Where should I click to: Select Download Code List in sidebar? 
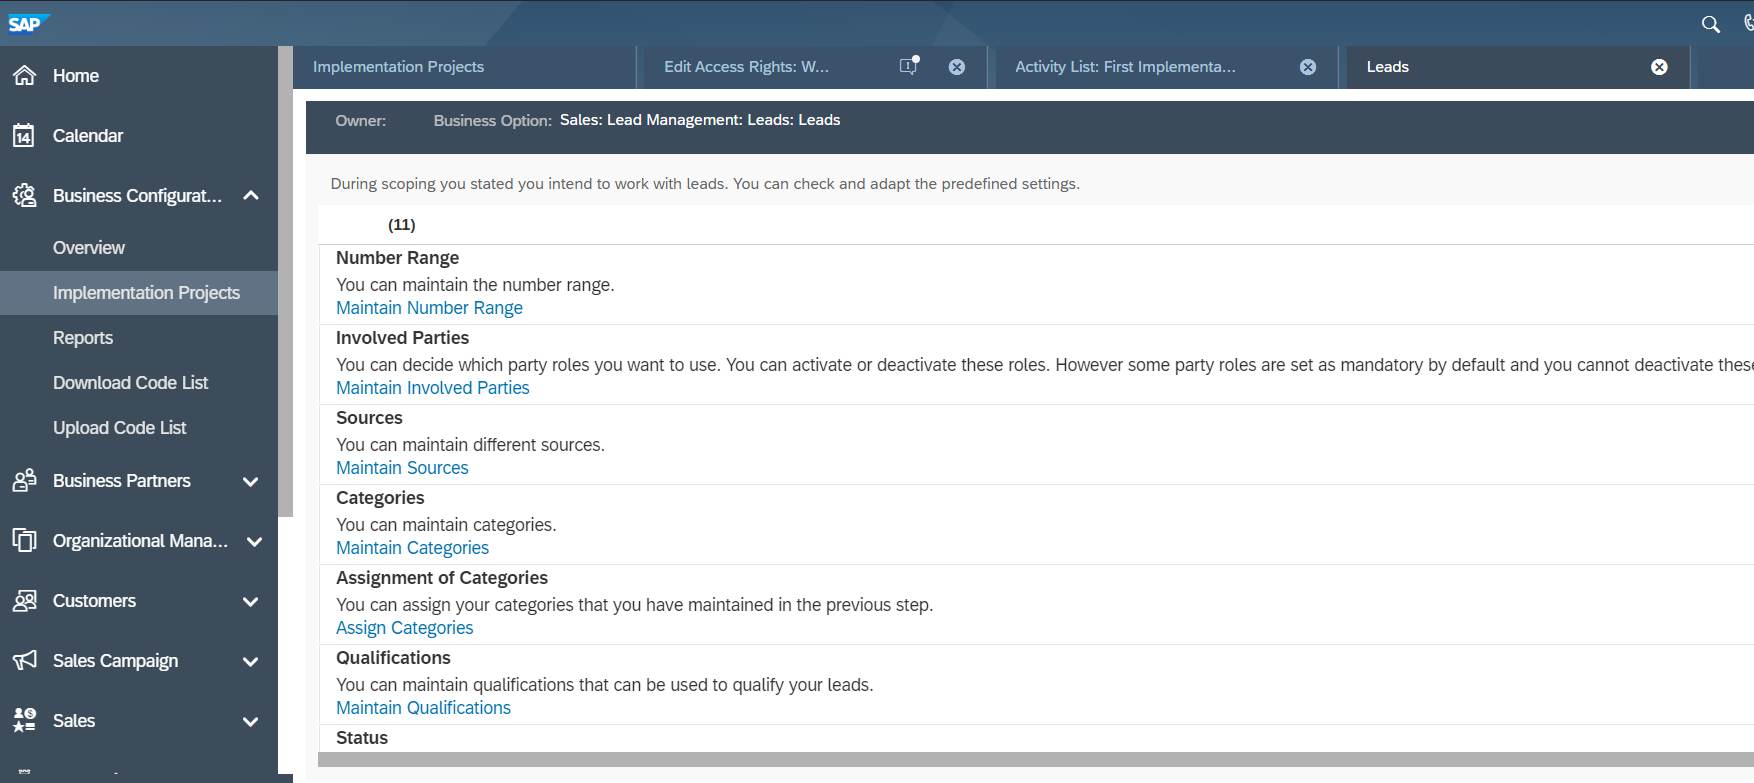point(130,383)
